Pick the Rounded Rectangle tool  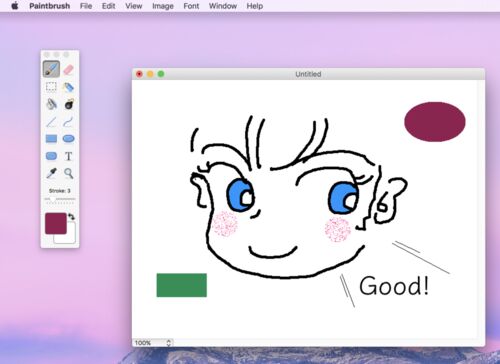coord(51,156)
